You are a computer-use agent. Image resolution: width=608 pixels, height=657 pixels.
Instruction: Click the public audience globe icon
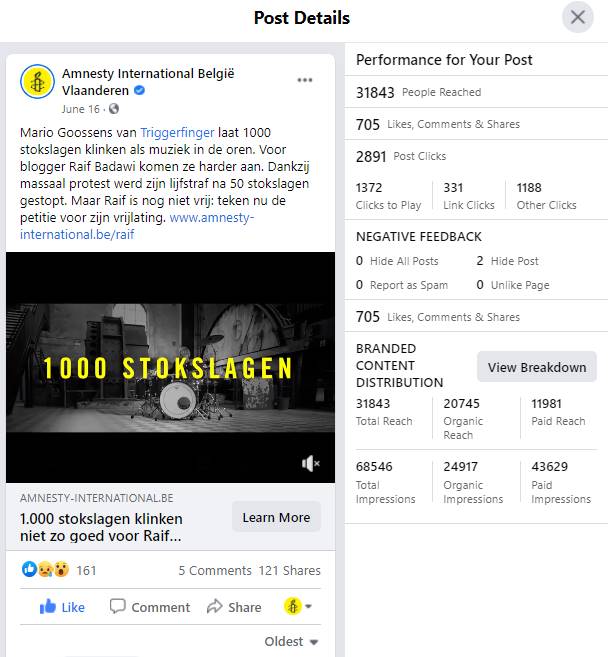(113, 108)
